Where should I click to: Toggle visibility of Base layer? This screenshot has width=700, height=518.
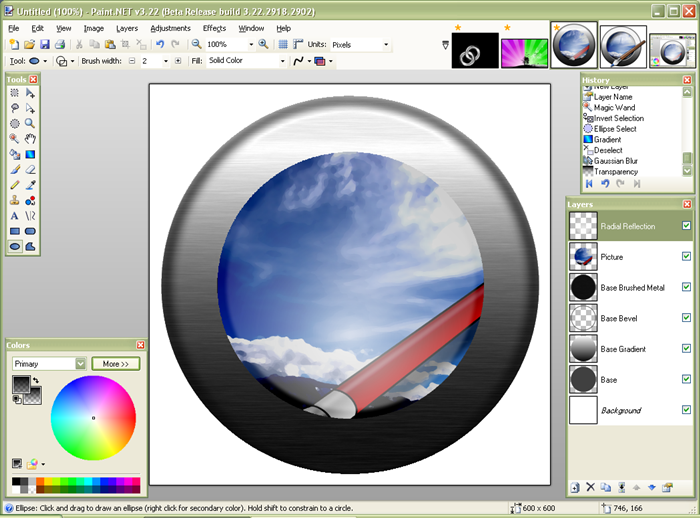click(686, 379)
